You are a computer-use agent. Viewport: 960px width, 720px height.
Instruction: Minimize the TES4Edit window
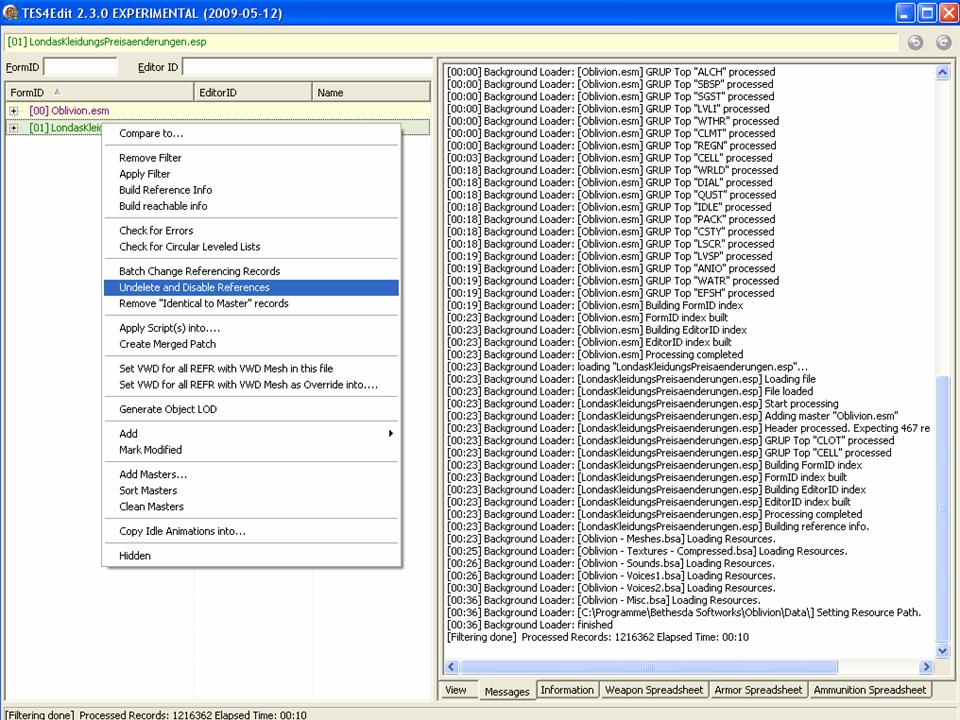pyautogui.click(x=905, y=12)
